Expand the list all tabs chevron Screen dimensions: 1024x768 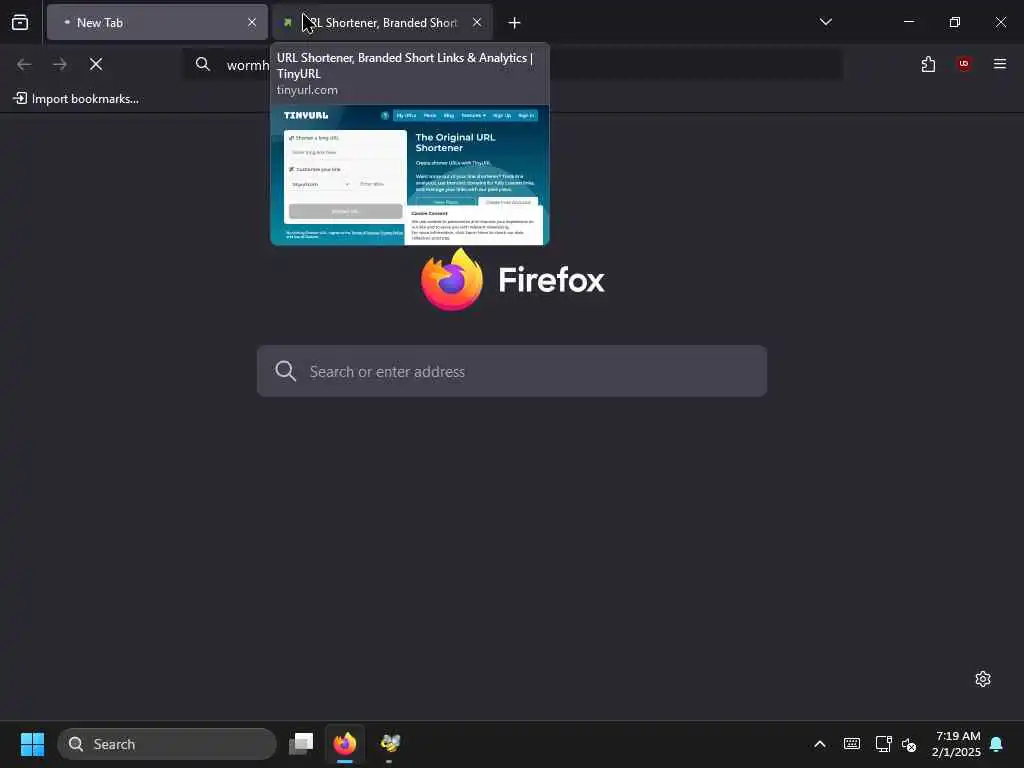click(x=825, y=22)
